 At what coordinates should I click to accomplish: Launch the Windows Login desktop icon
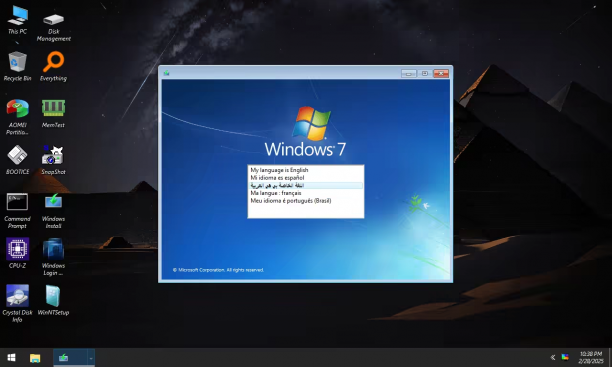[53, 257]
